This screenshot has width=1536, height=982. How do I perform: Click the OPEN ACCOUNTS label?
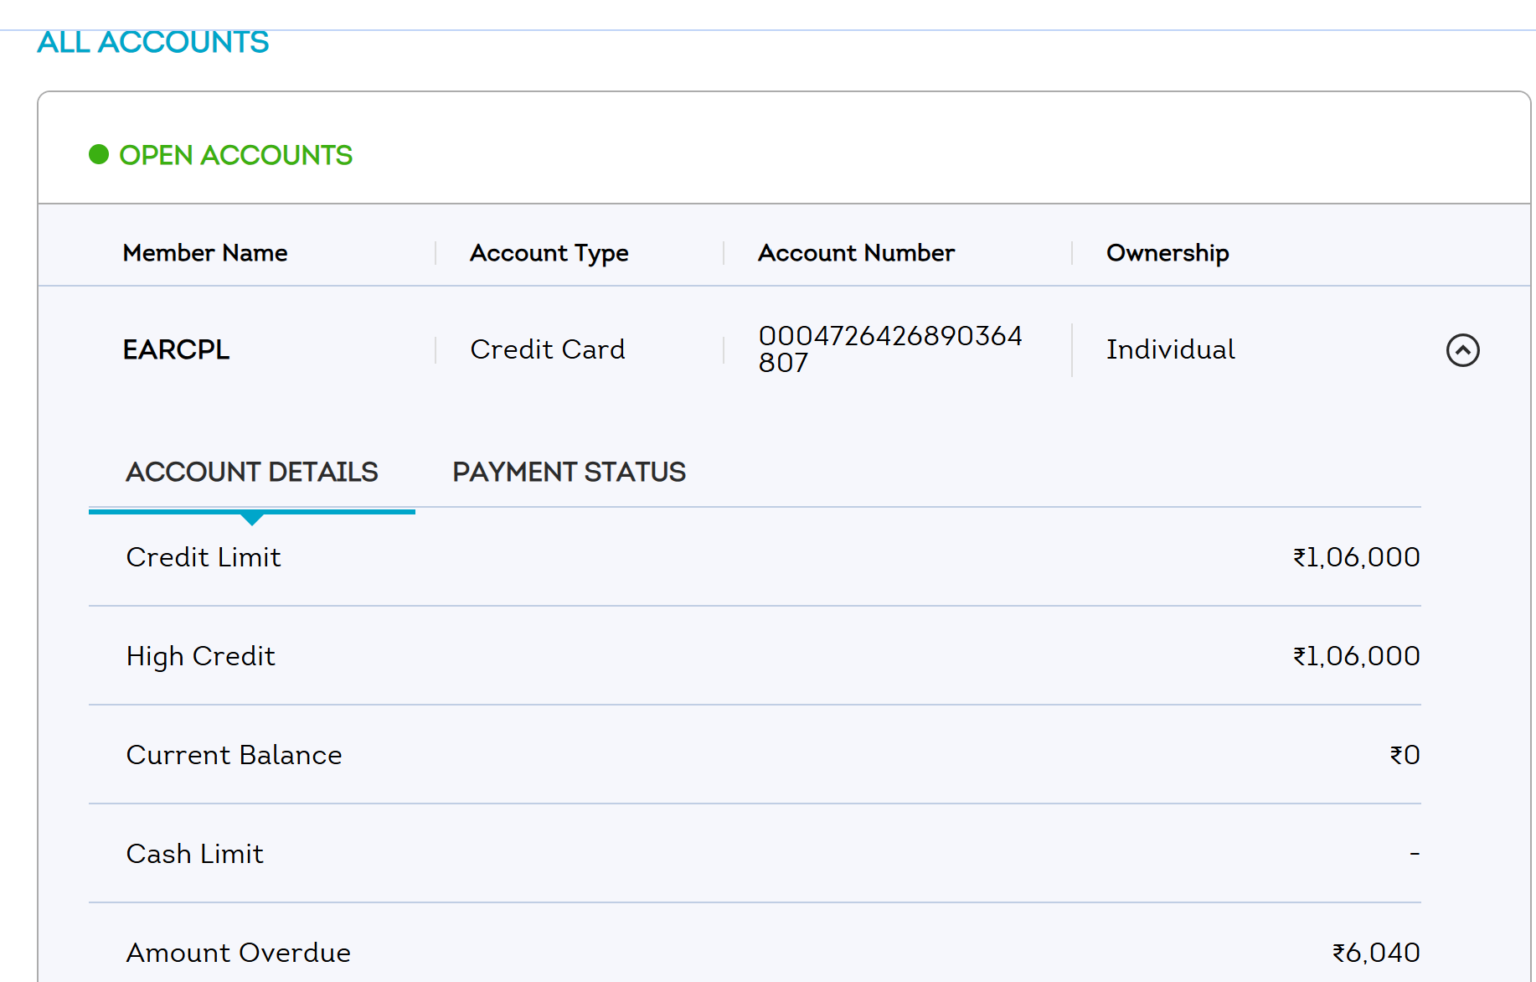[236, 155]
